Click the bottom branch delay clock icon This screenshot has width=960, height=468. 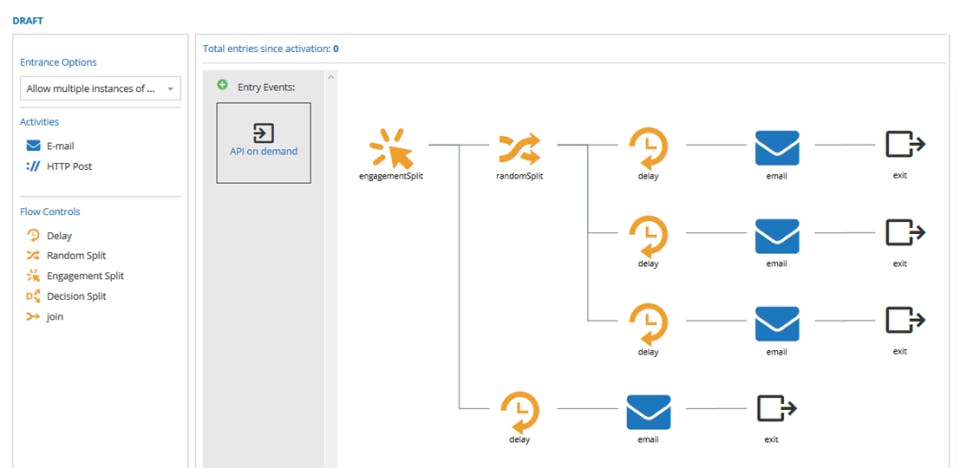click(520, 412)
